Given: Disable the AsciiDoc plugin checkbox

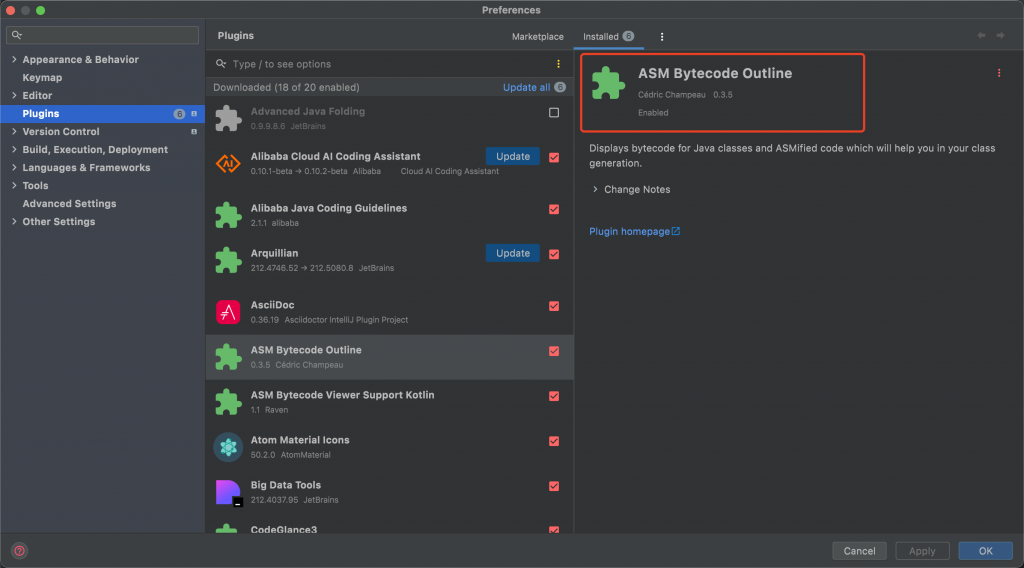Looking at the screenshot, I should [x=554, y=306].
